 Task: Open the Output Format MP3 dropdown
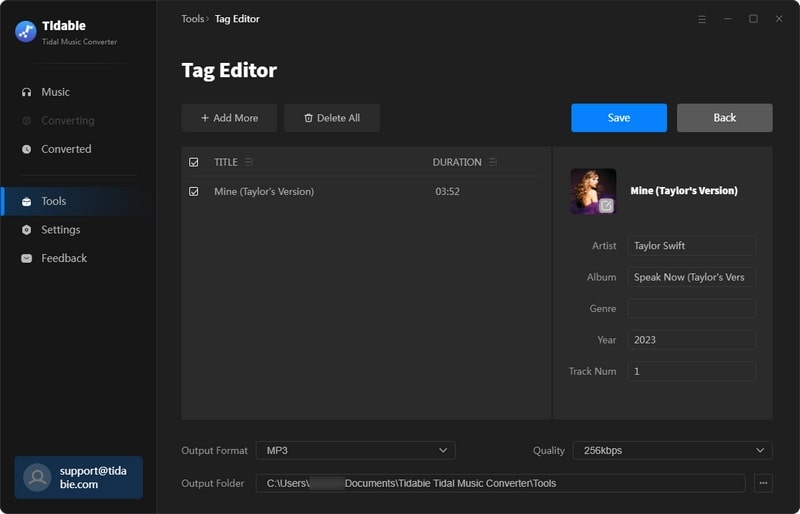pos(355,450)
